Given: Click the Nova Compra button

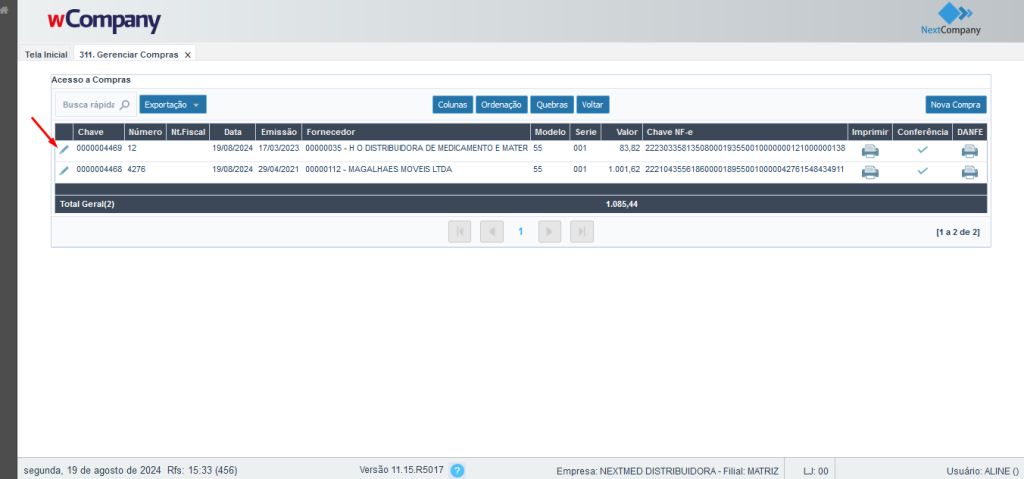Looking at the screenshot, I should click(x=955, y=105).
